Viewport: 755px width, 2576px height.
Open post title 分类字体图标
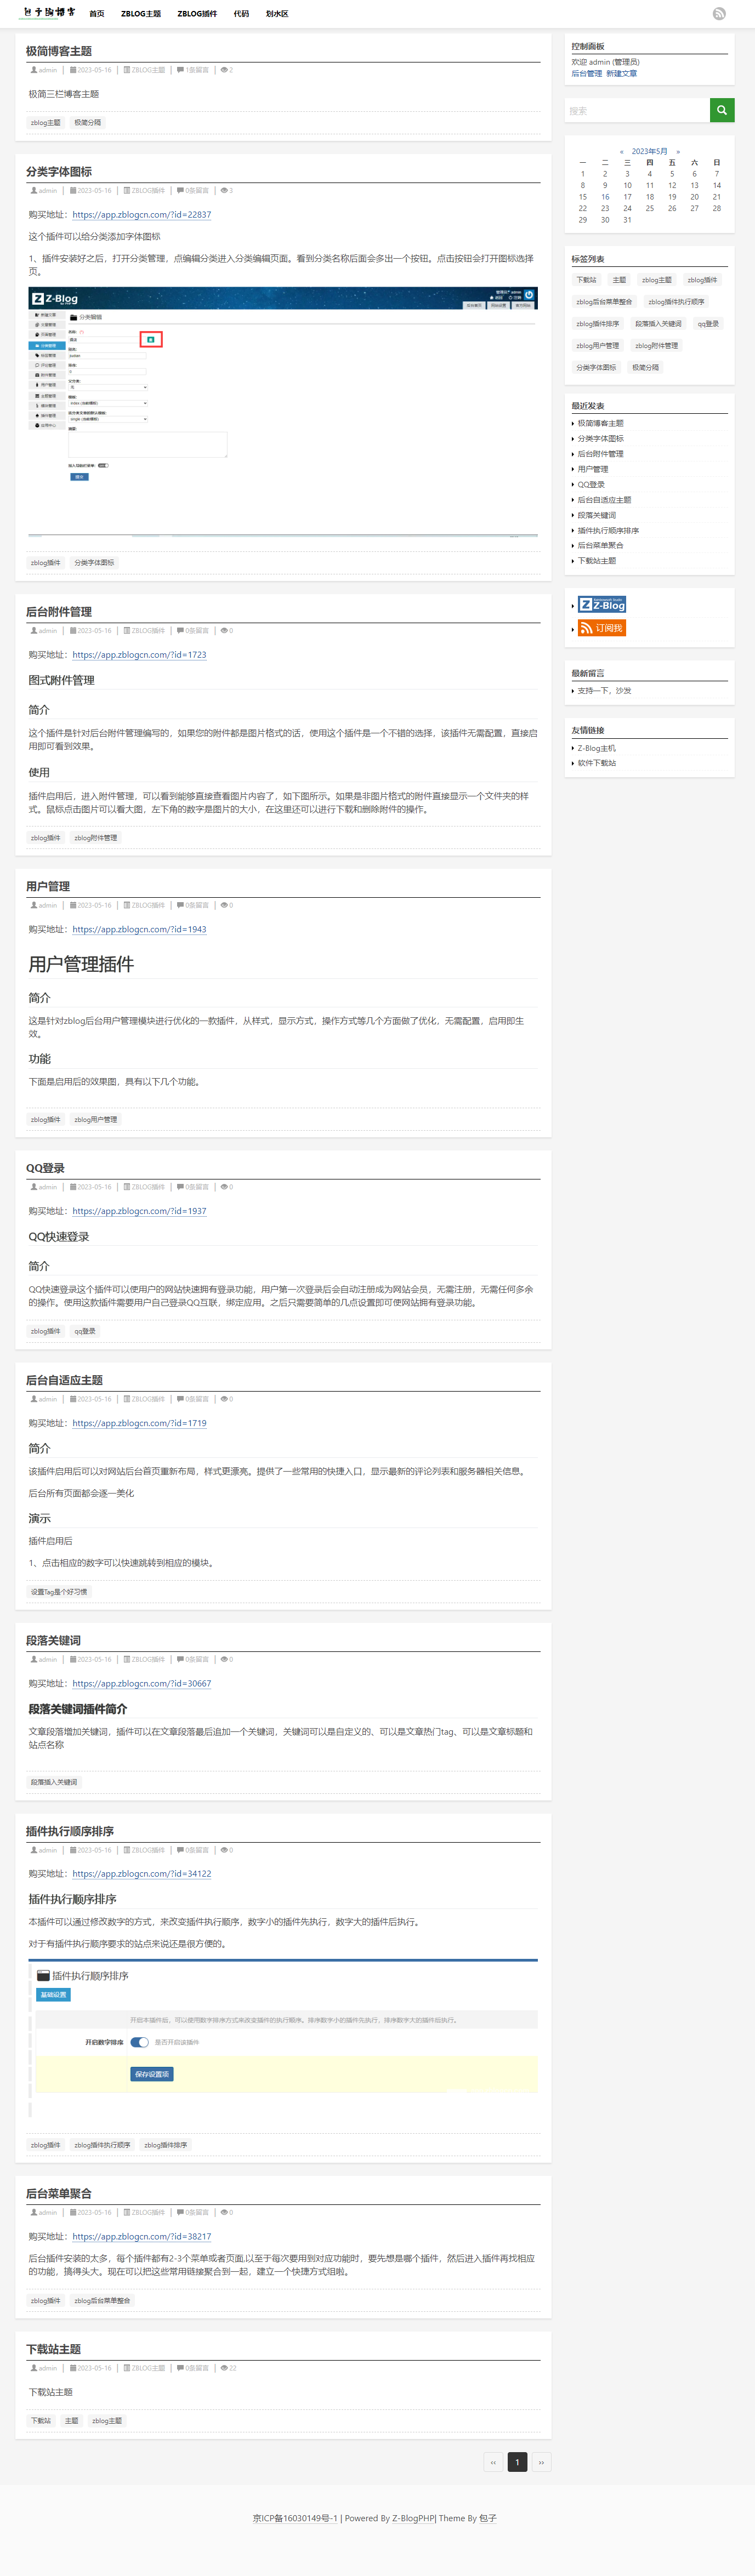point(59,172)
